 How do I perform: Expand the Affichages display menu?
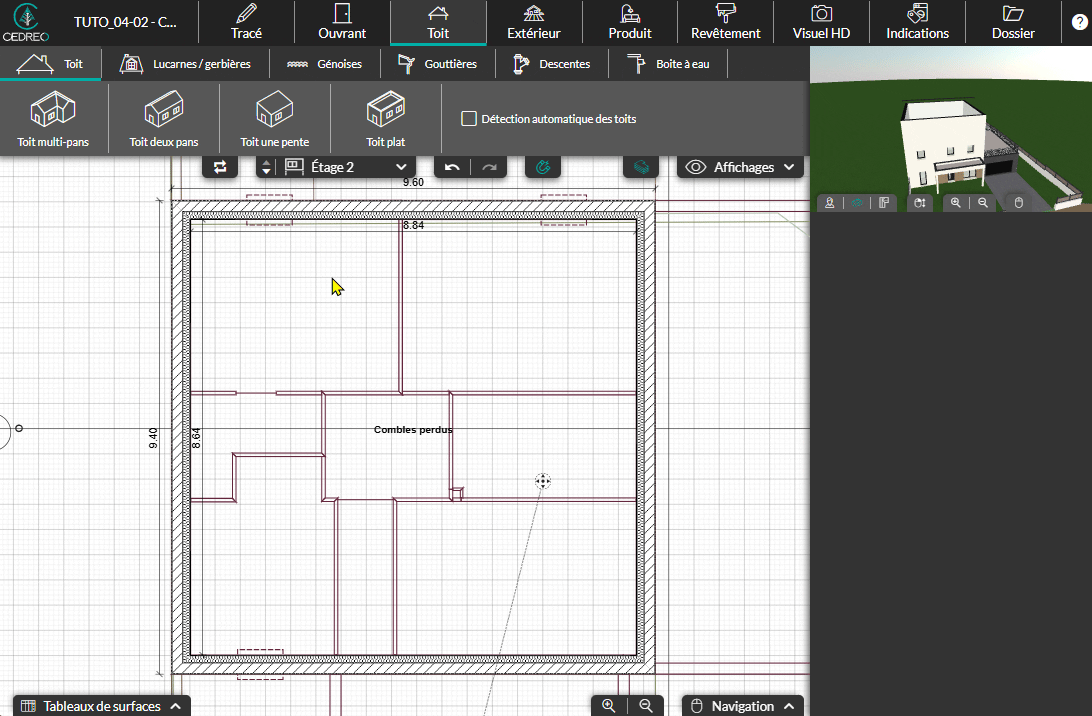[741, 167]
